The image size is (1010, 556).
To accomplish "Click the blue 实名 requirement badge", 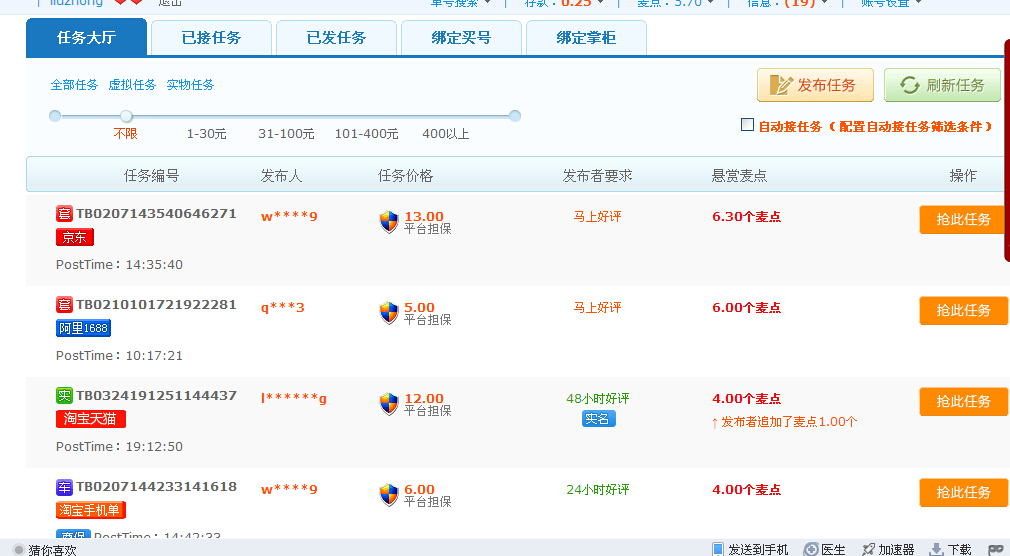I will point(598,419).
